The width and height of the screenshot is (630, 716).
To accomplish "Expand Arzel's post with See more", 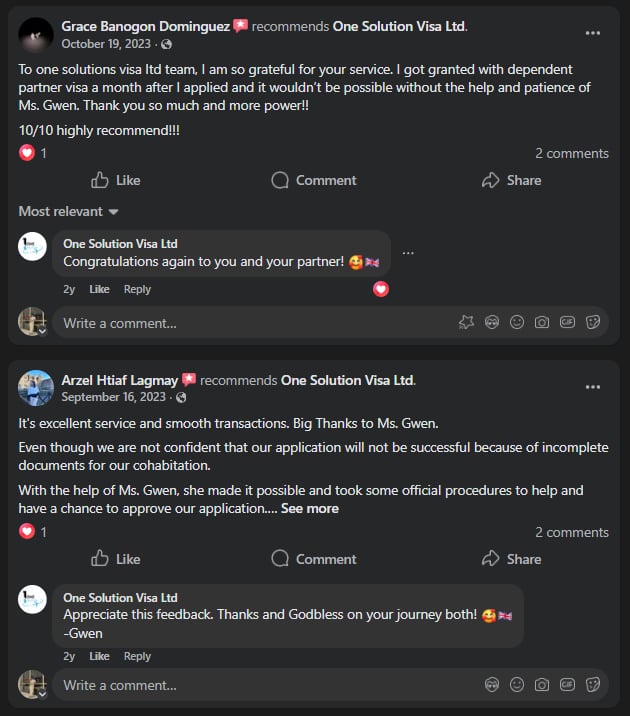I will (x=309, y=508).
